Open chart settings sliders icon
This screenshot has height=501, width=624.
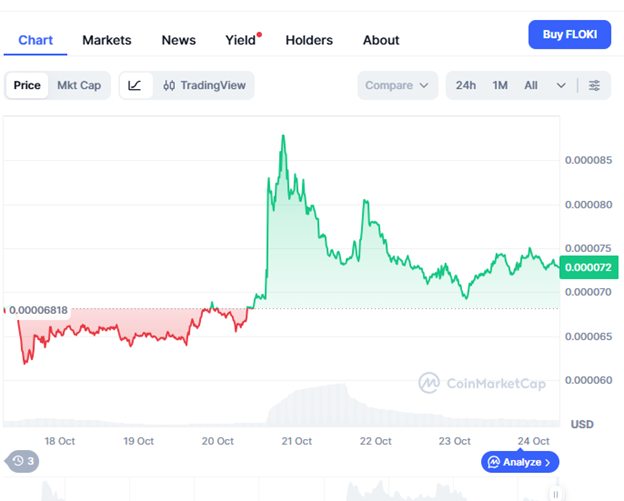595,86
